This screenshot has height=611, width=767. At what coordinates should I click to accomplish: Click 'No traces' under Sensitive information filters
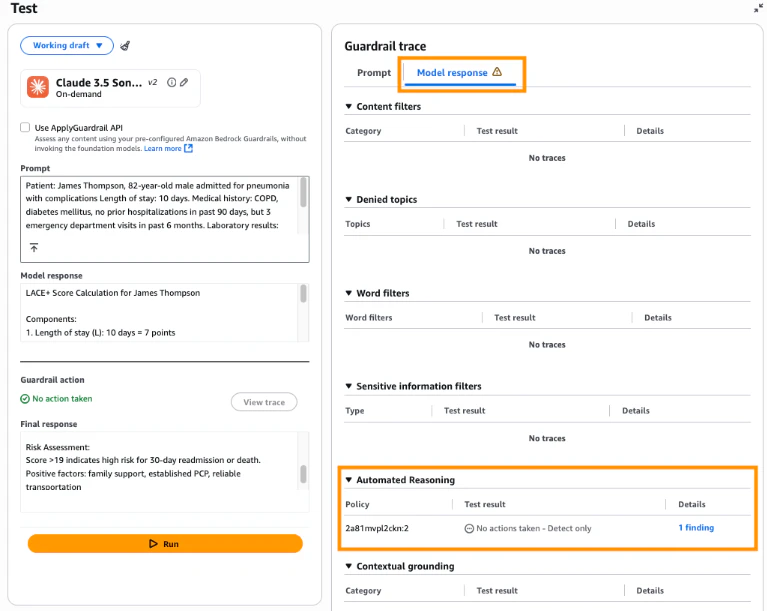547,438
